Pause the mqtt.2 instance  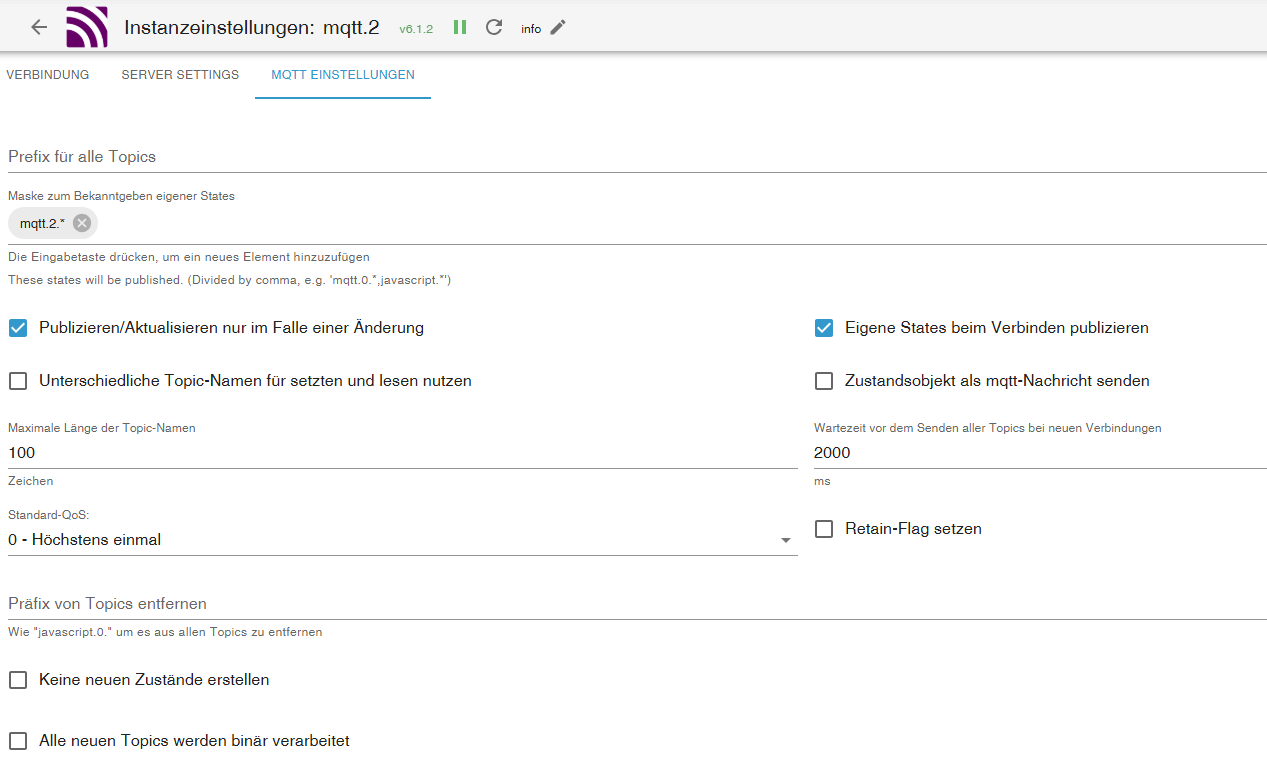[x=460, y=27]
